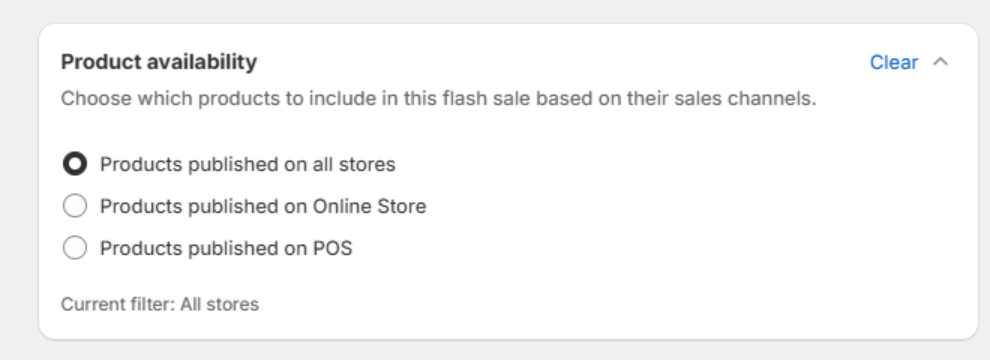Click the words "Online Store" in the second option
Screen dimensions: 990x360
coord(369,206)
